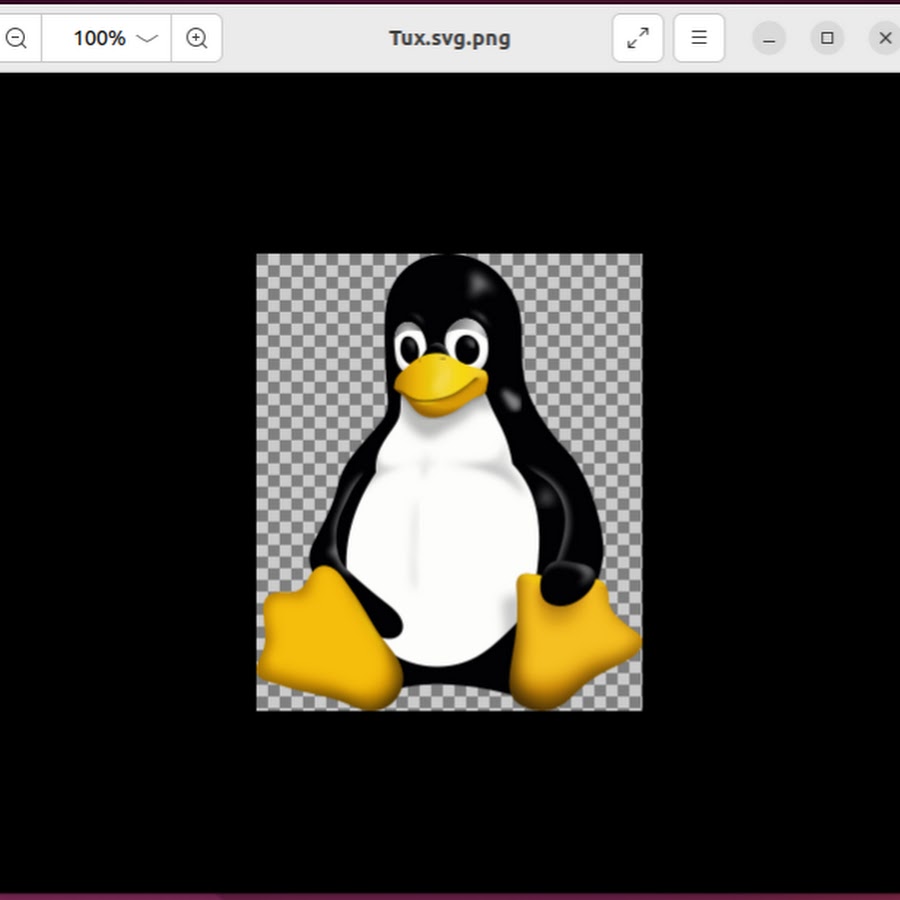Enter fullscreen with the expand arrows button
900x900 pixels.
click(638, 38)
